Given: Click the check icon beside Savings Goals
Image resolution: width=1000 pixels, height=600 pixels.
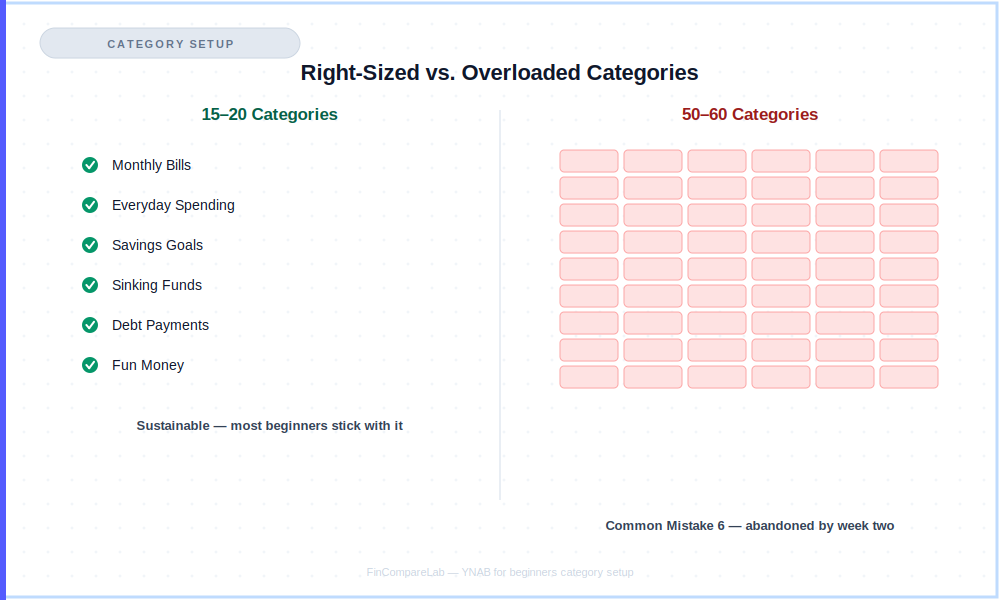Looking at the screenshot, I should 90,245.
